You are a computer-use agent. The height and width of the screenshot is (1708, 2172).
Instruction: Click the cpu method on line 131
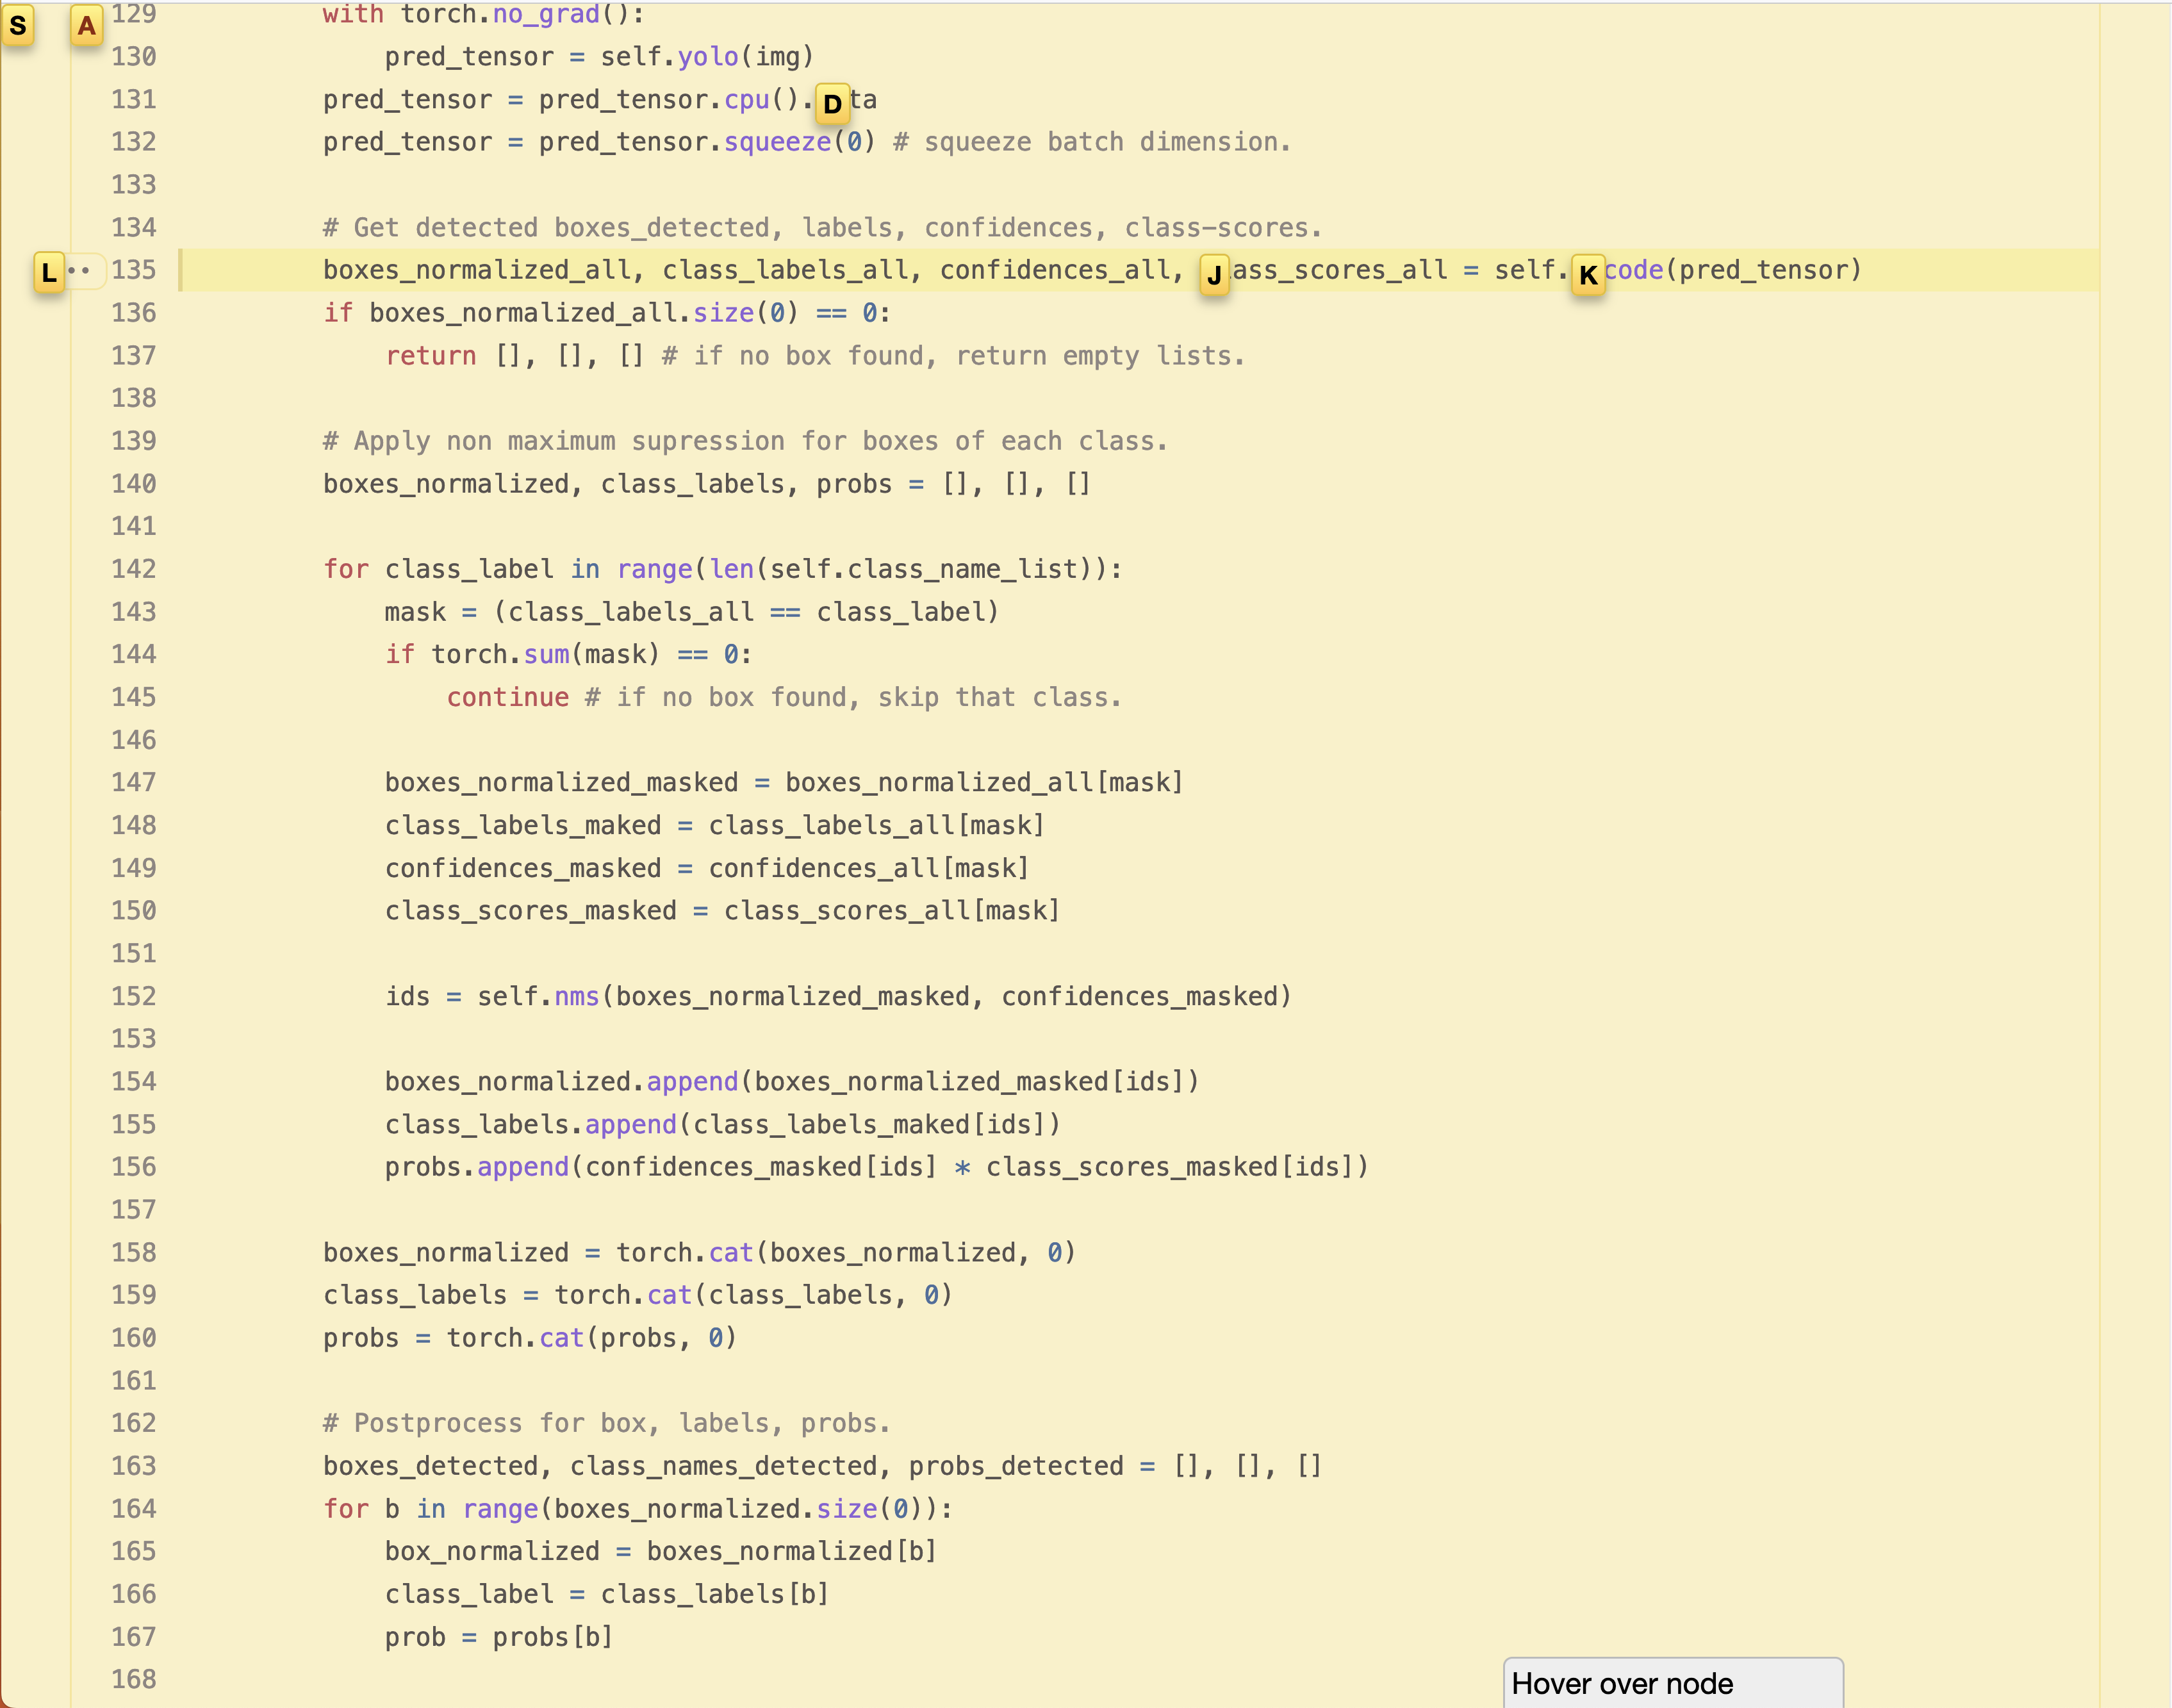click(747, 100)
